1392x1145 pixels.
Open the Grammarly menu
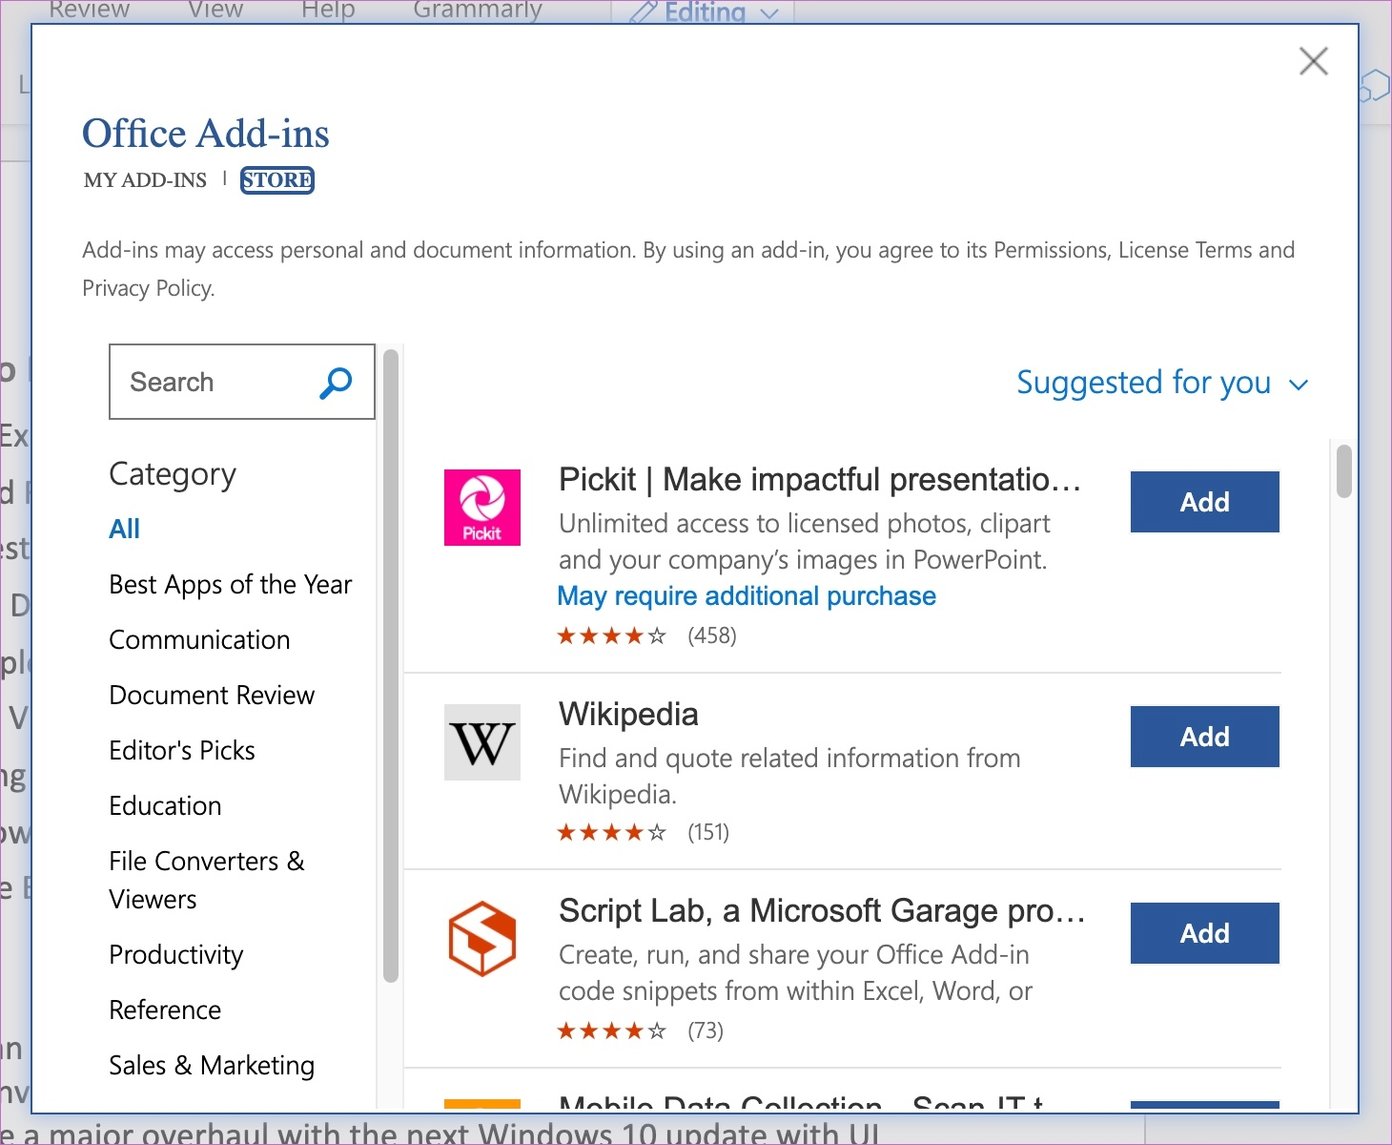(477, 11)
